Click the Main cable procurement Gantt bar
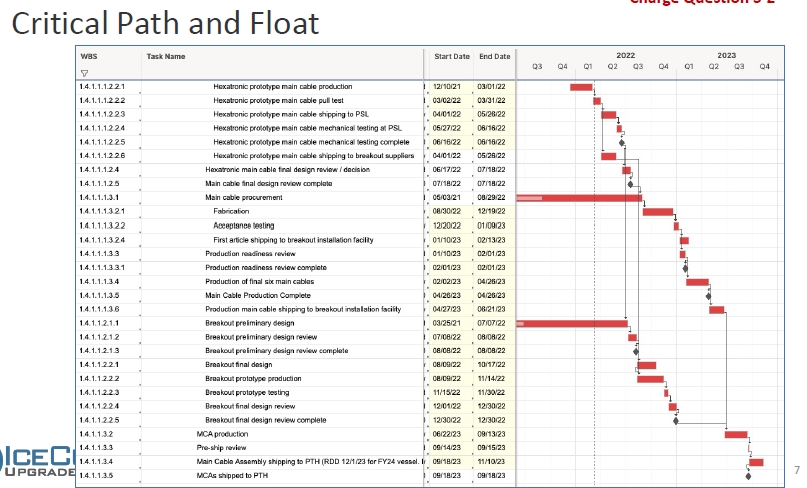Screen dimensions: 807x488 579,198
